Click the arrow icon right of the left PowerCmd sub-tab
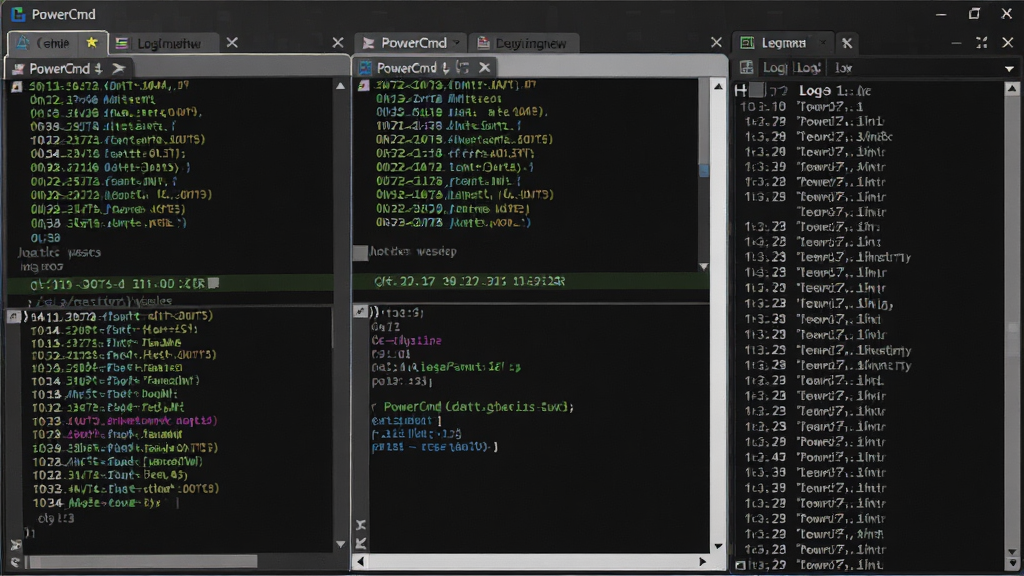This screenshot has width=1024, height=576. click(x=118, y=68)
